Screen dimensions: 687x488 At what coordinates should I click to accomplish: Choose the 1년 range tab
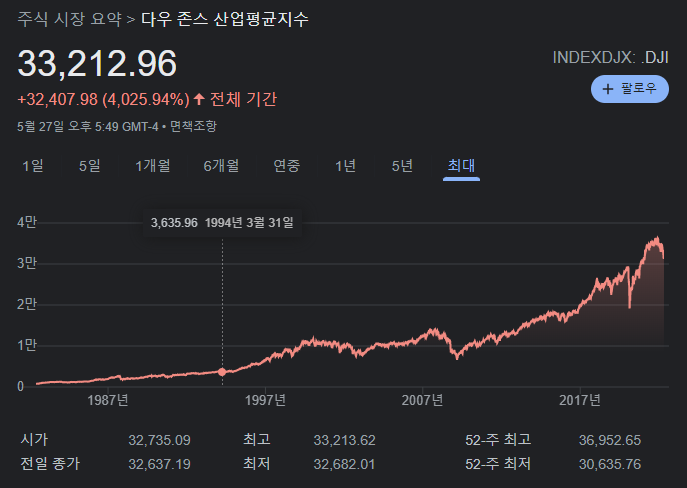[x=345, y=166]
